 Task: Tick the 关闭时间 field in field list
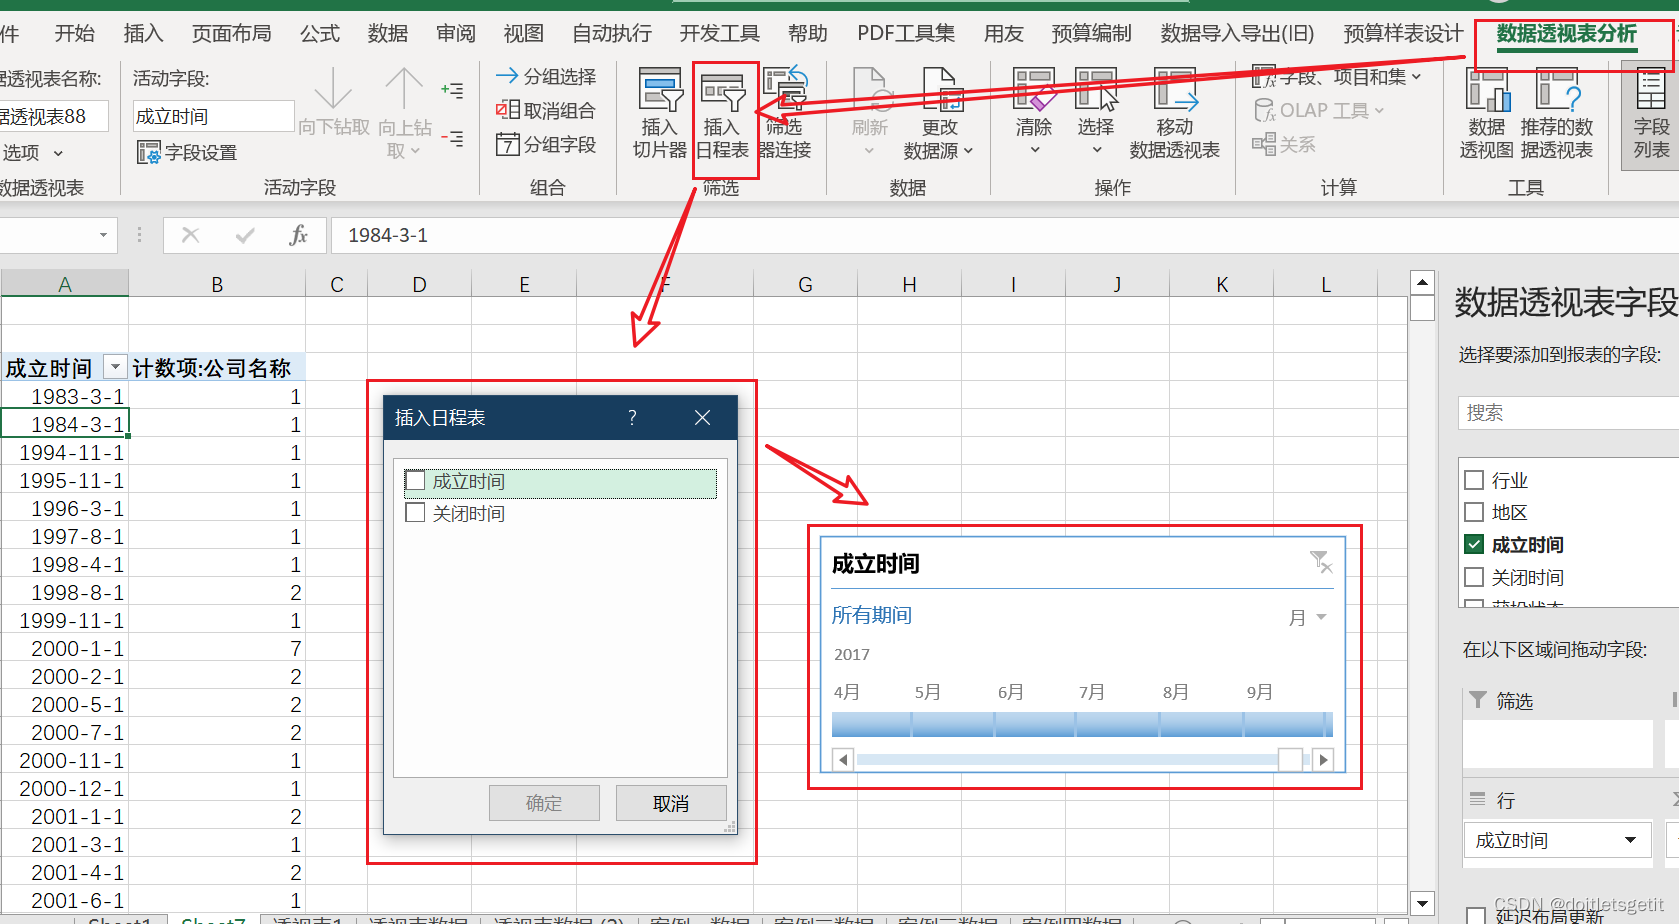point(1474,577)
